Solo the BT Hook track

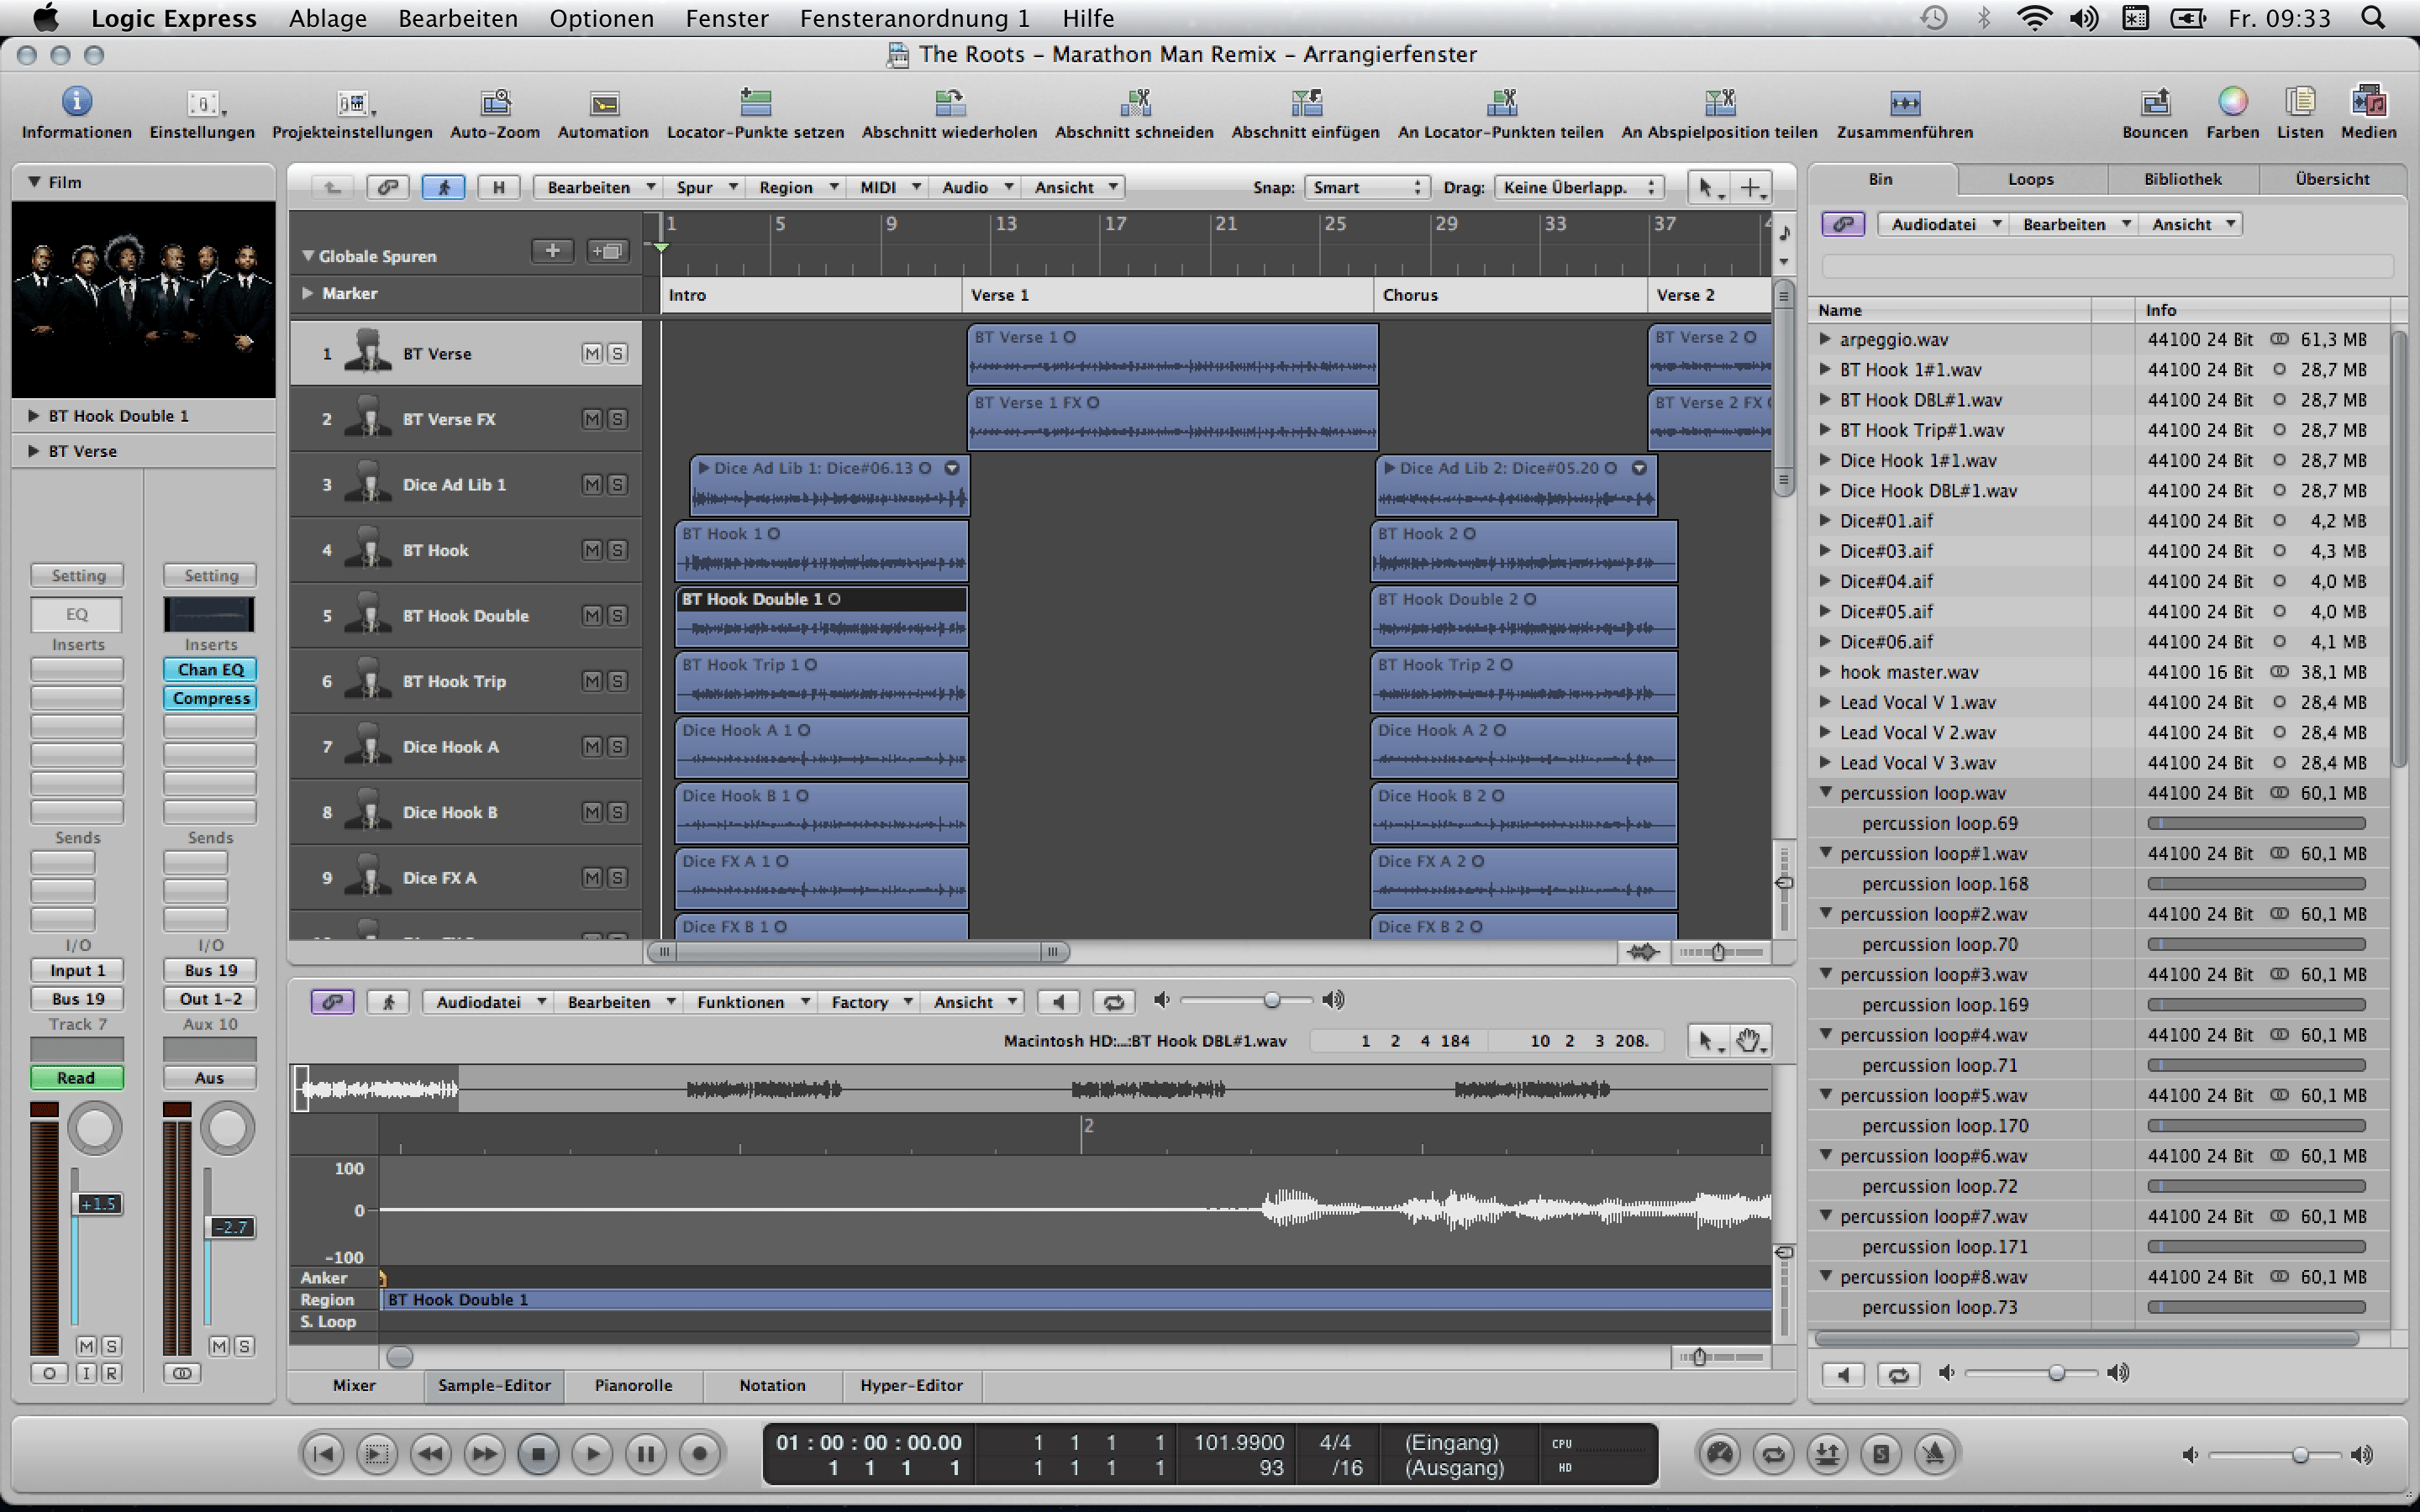coord(618,550)
